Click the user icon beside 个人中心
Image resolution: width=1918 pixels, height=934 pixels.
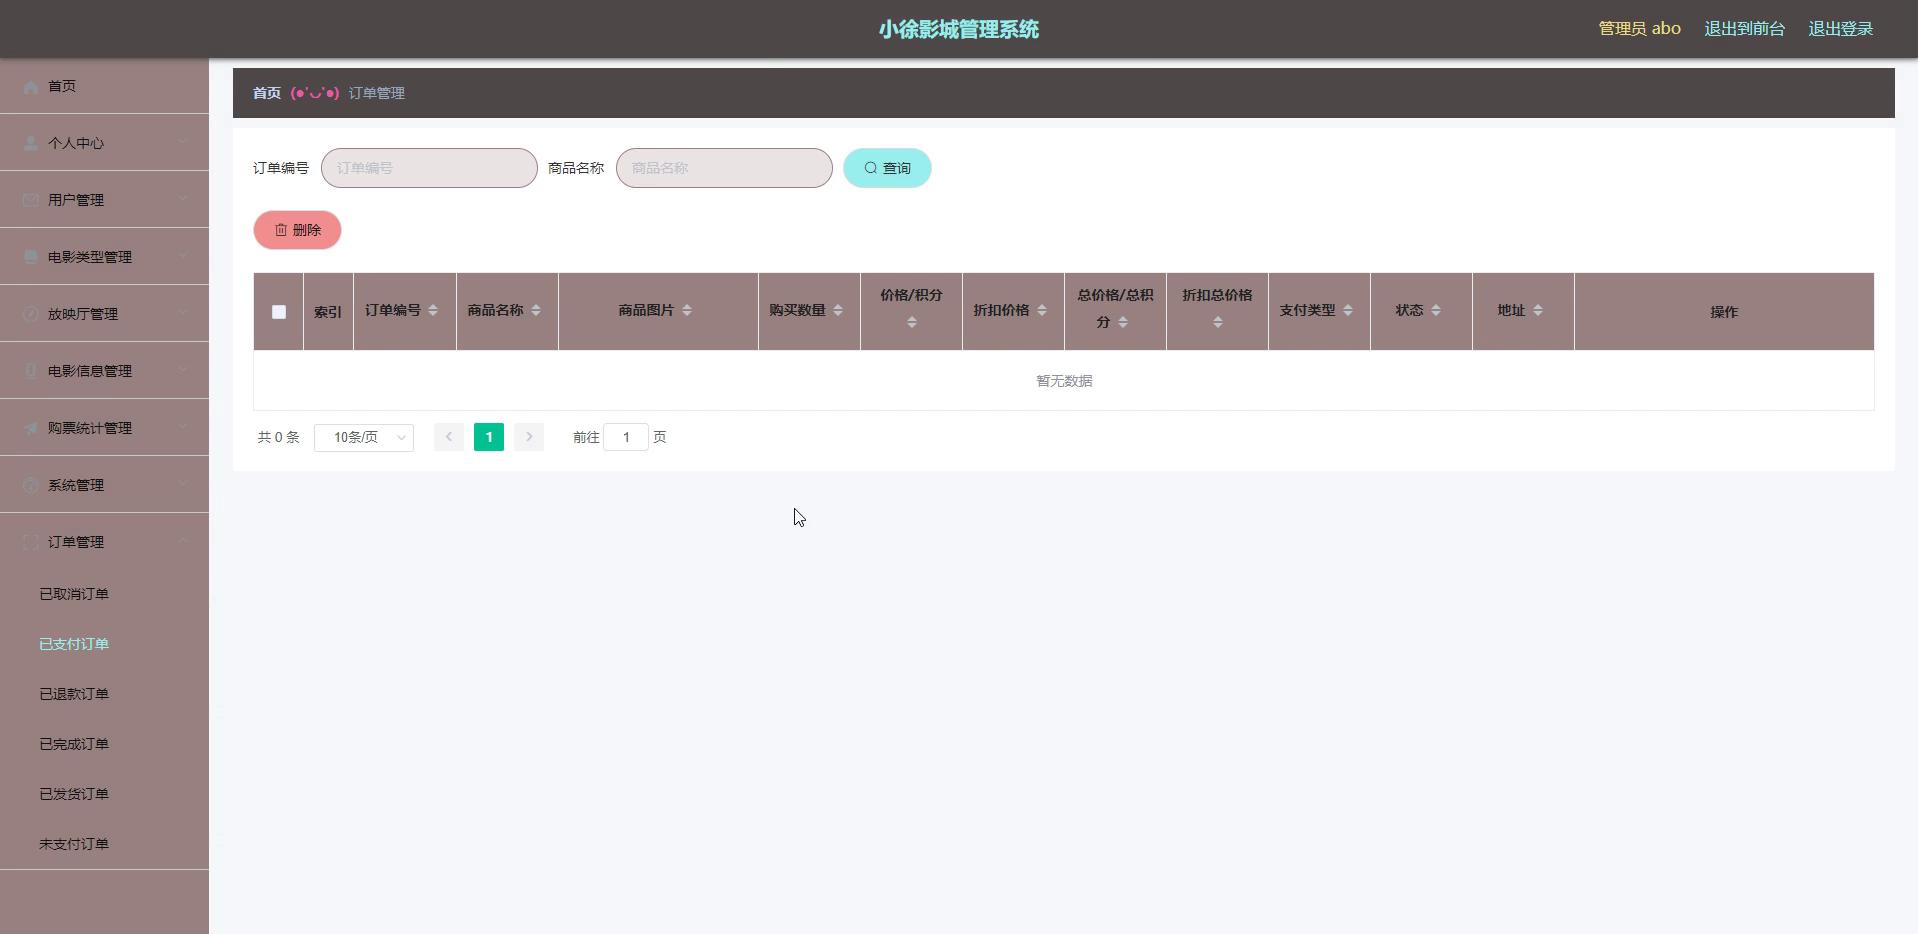pos(30,144)
